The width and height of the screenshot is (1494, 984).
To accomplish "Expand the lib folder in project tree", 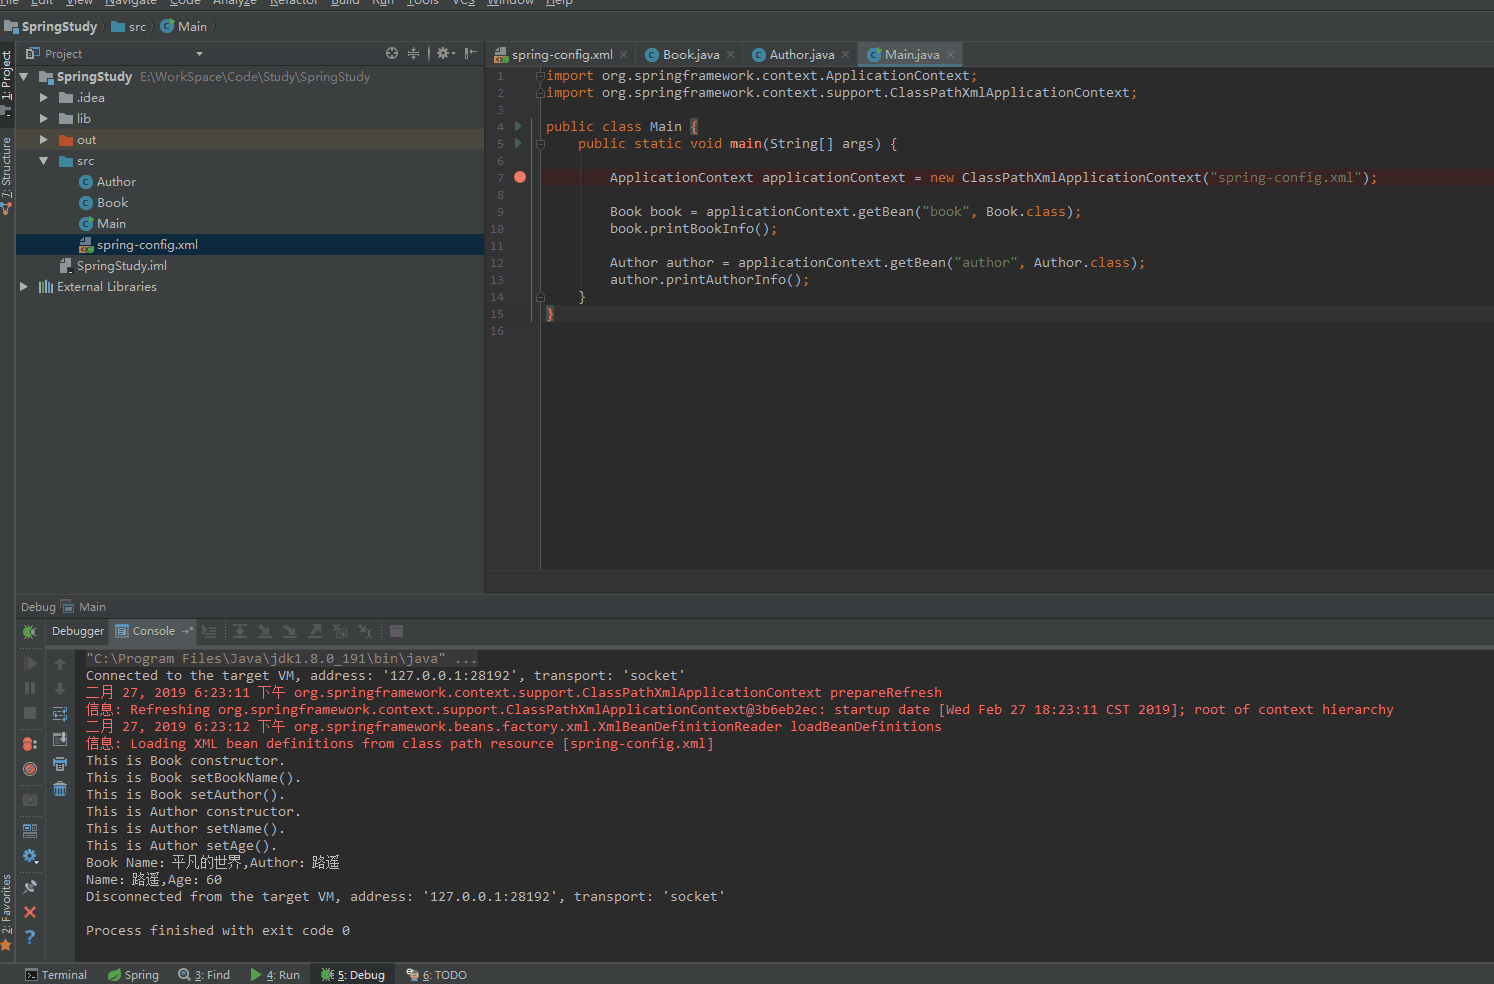I will coord(44,119).
